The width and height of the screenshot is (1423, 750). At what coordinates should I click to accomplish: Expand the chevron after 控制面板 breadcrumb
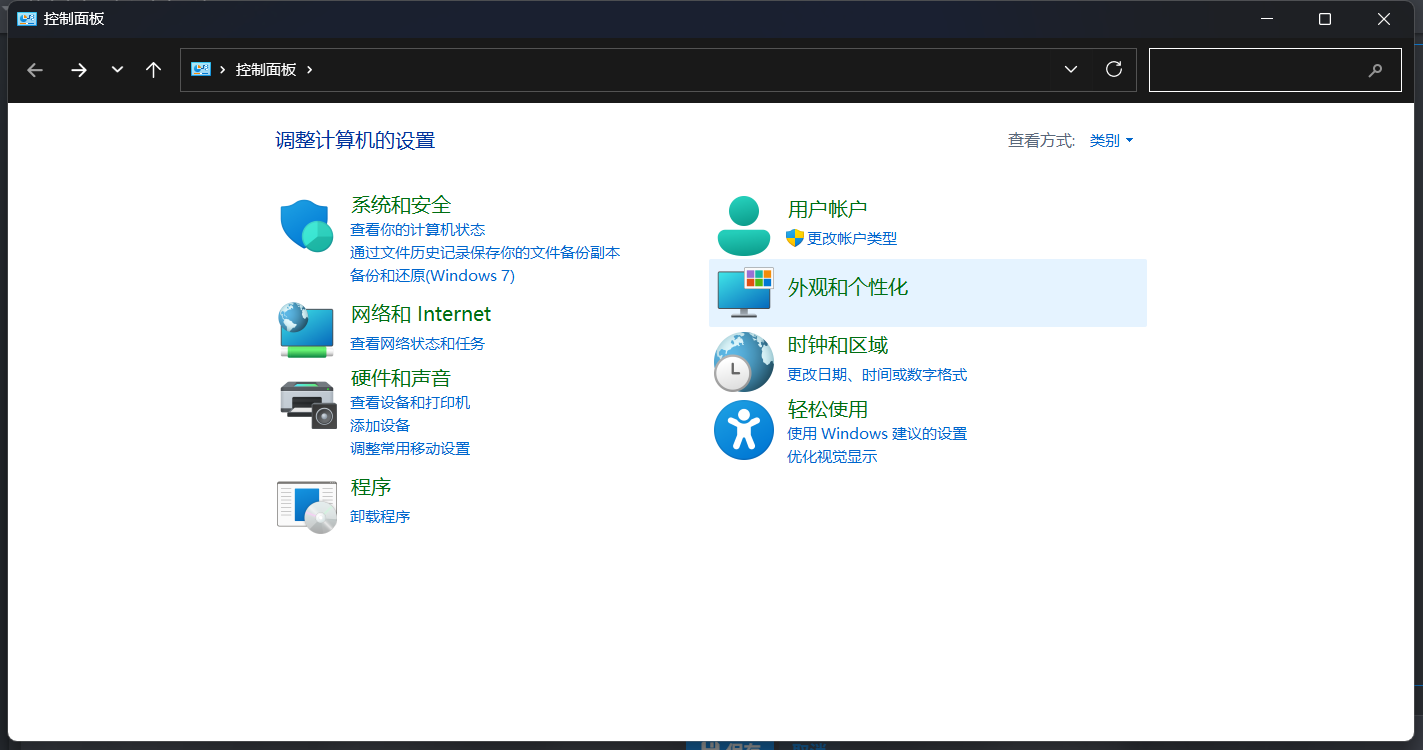pos(310,69)
